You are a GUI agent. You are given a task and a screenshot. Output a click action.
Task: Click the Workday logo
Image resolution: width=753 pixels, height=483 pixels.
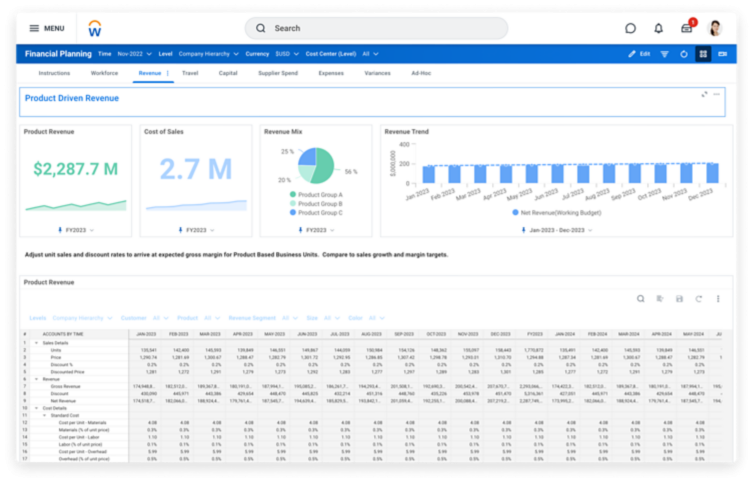point(94,27)
